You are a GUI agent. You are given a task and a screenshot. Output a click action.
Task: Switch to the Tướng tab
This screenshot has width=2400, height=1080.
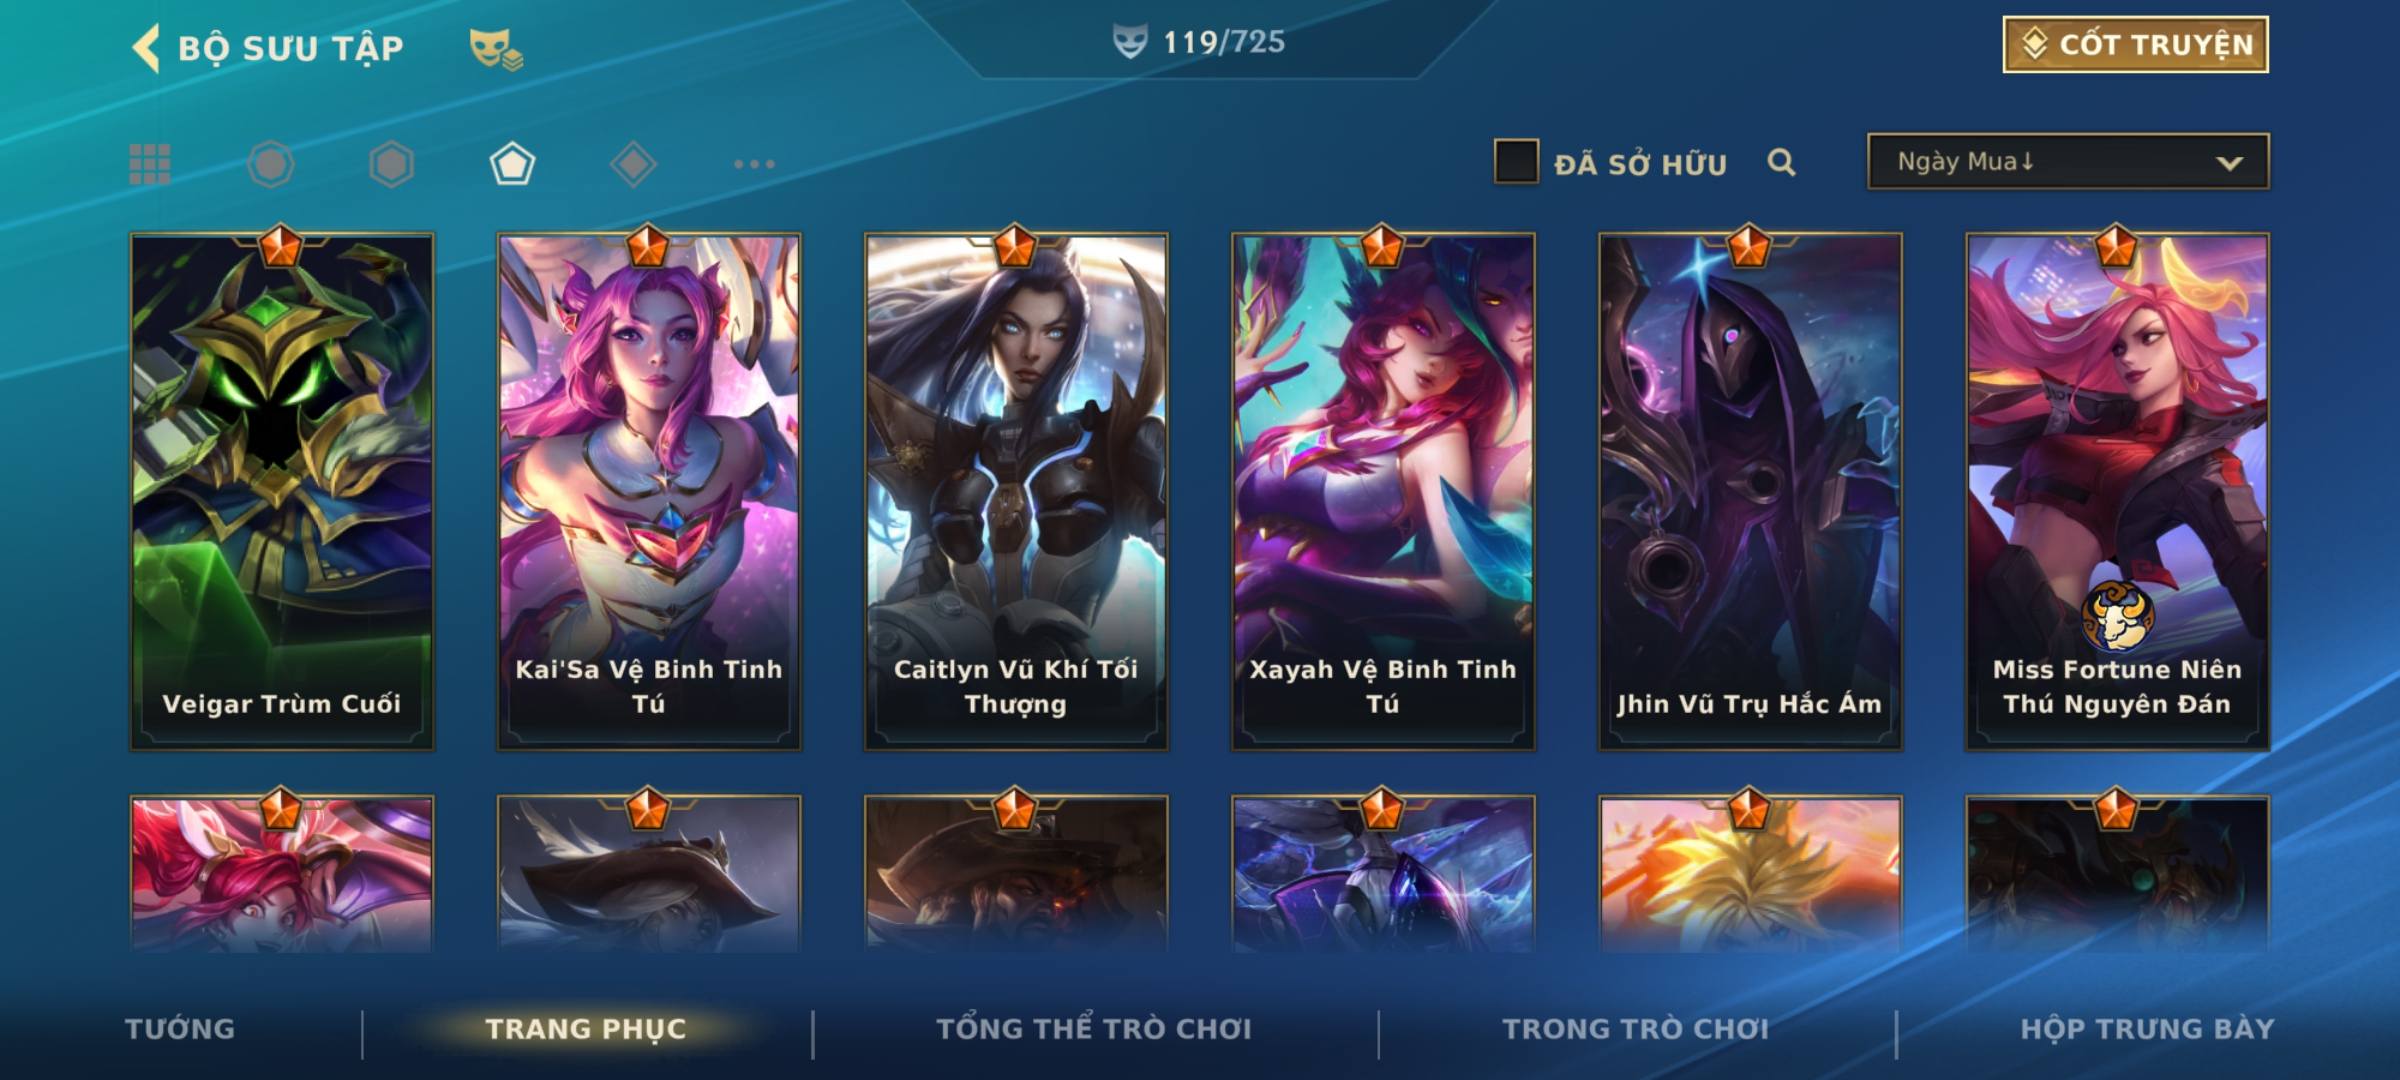tap(180, 1029)
